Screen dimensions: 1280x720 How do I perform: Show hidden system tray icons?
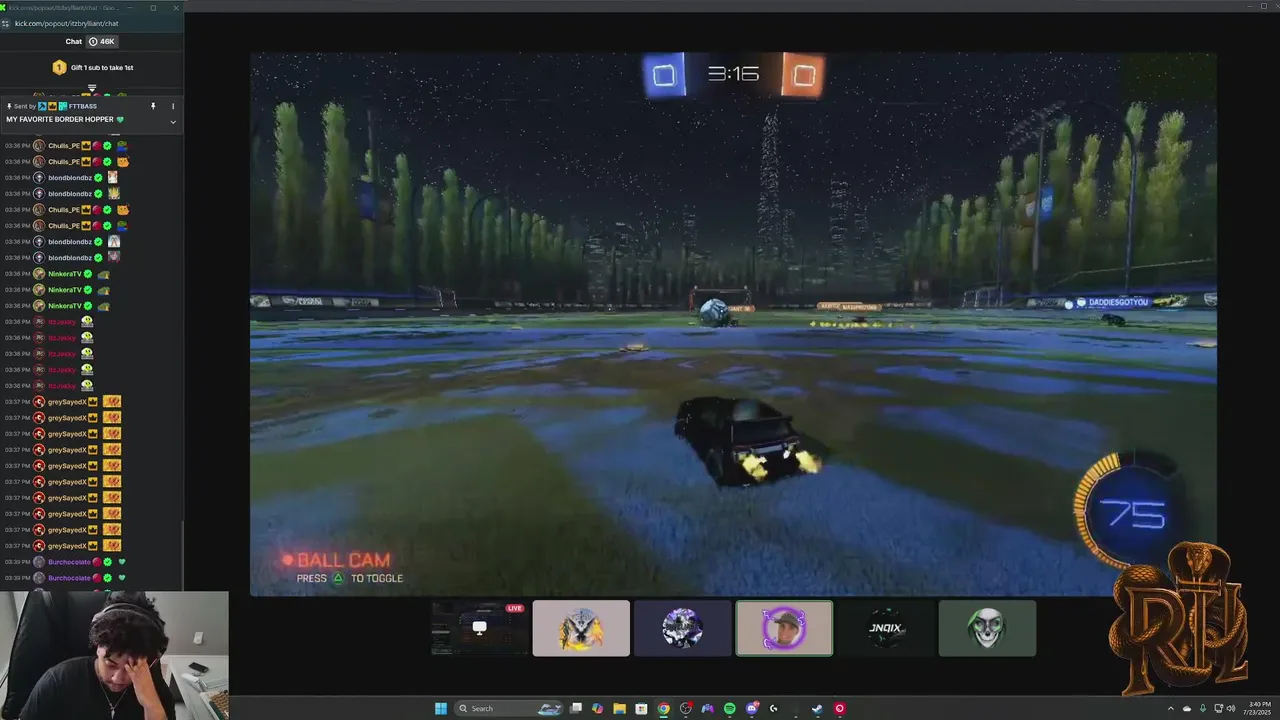(1171, 708)
